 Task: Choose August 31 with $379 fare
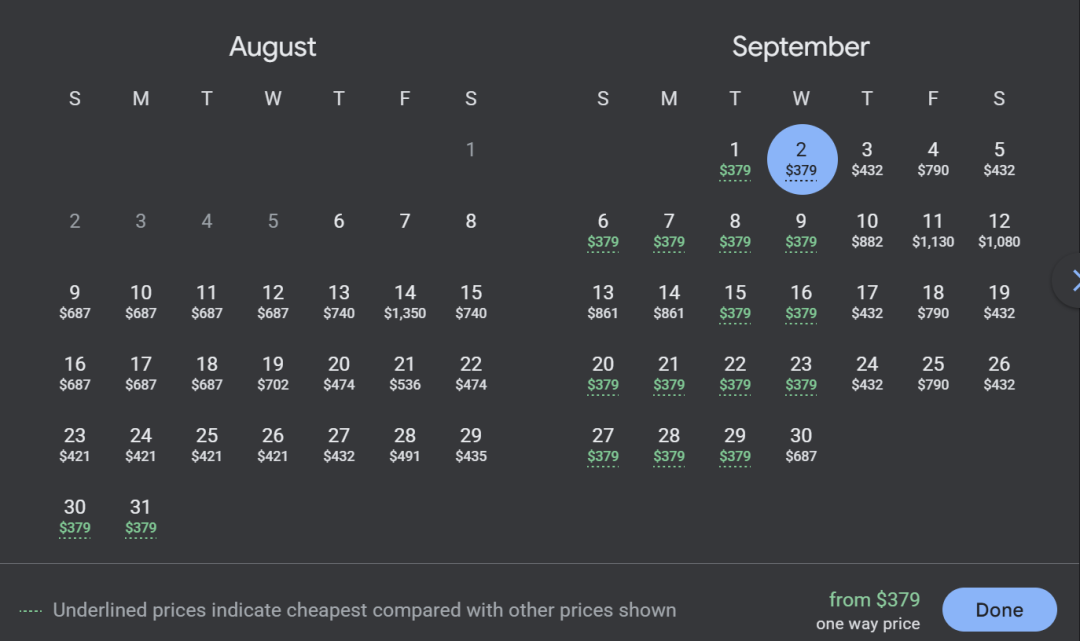(x=141, y=517)
